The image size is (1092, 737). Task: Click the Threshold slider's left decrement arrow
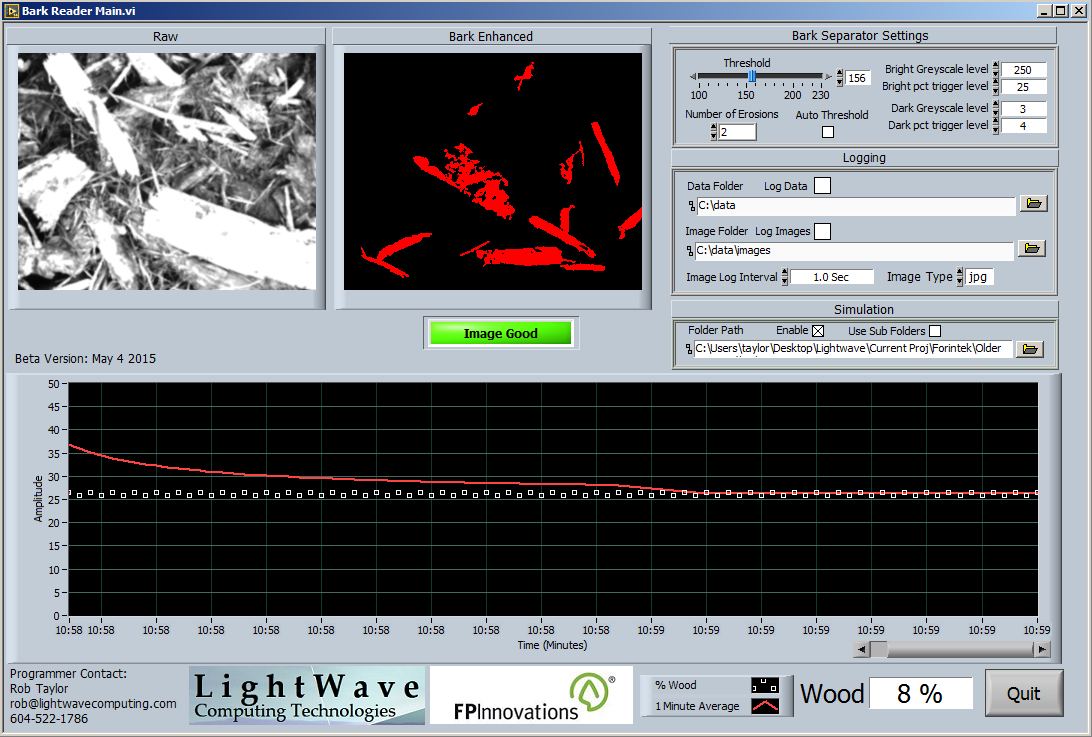pos(693,77)
